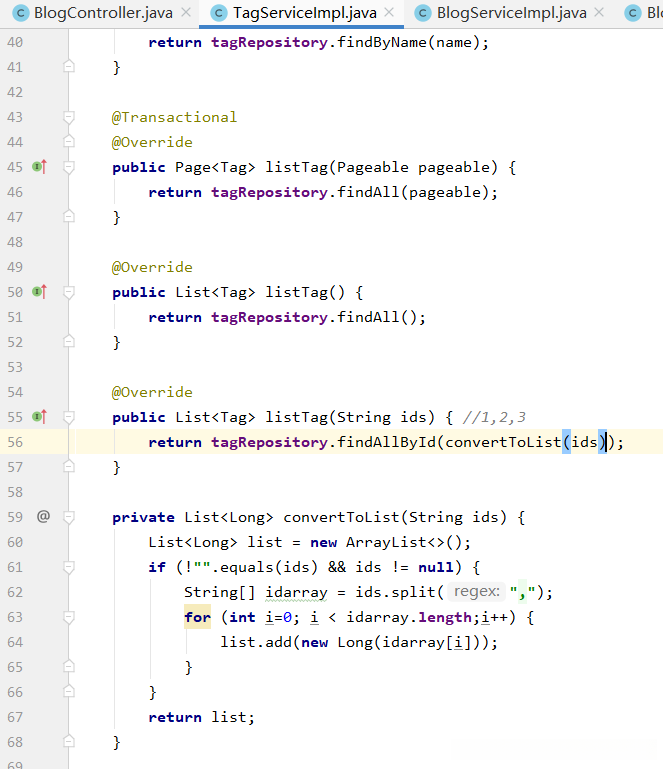This screenshot has height=769, width=663.
Task: Collapse fold end marker on line 57
Action: (x=69, y=466)
